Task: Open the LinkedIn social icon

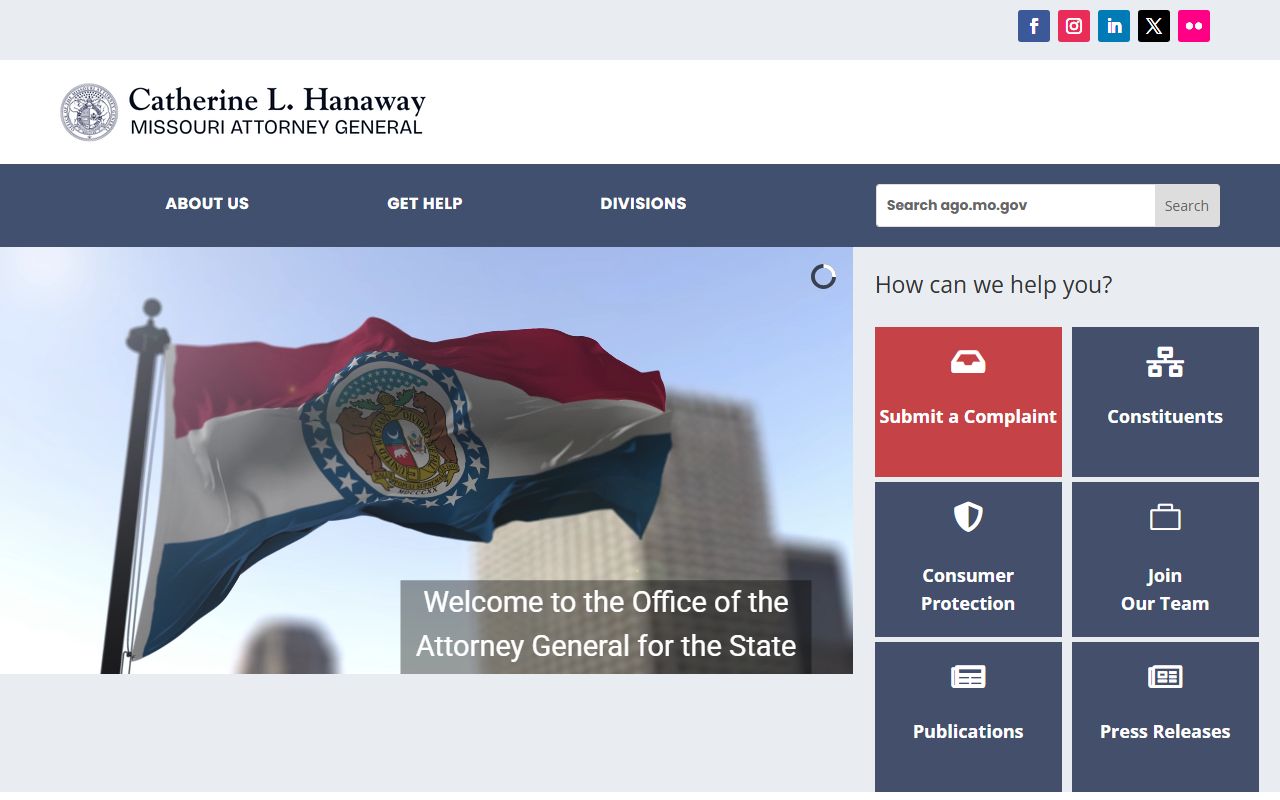Action: (1114, 26)
